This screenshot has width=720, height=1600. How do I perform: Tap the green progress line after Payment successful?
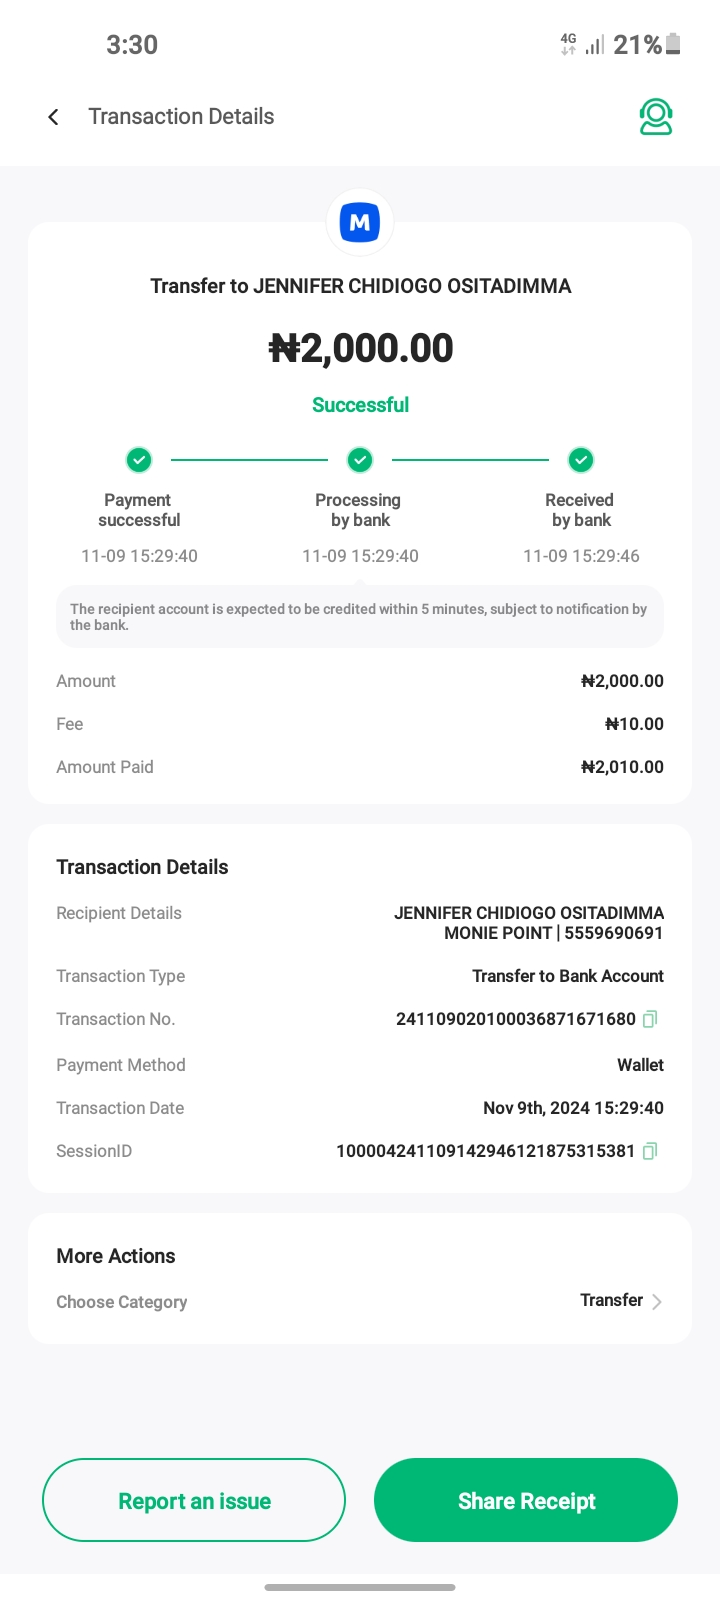249,460
